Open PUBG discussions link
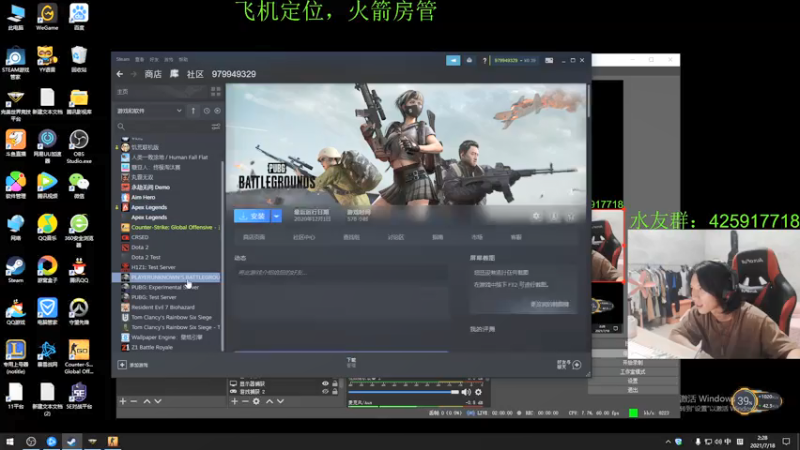 coord(396,237)
